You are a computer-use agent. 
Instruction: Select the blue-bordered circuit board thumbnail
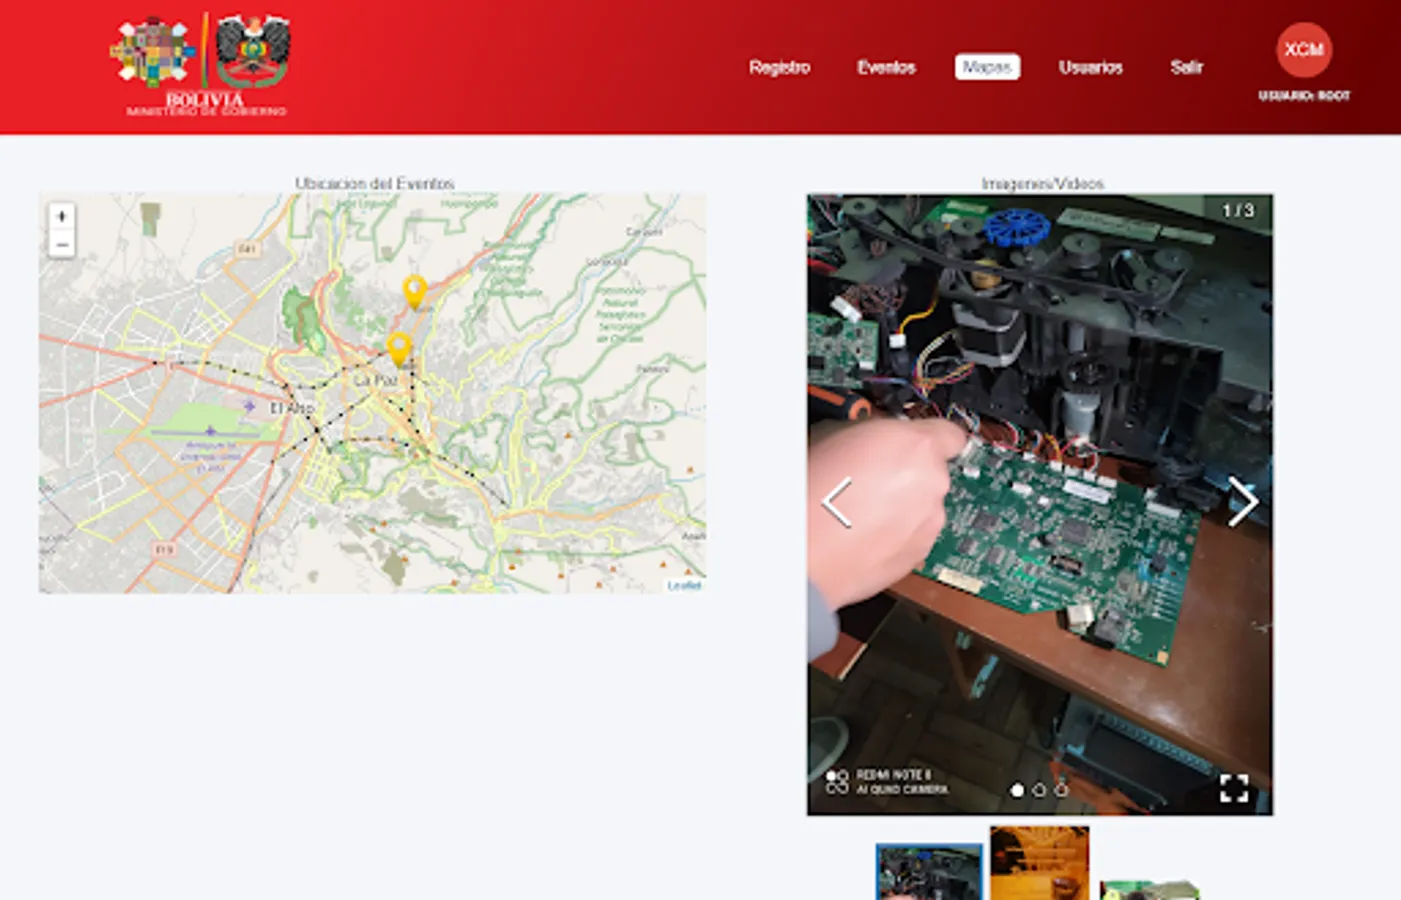(925, 871)
